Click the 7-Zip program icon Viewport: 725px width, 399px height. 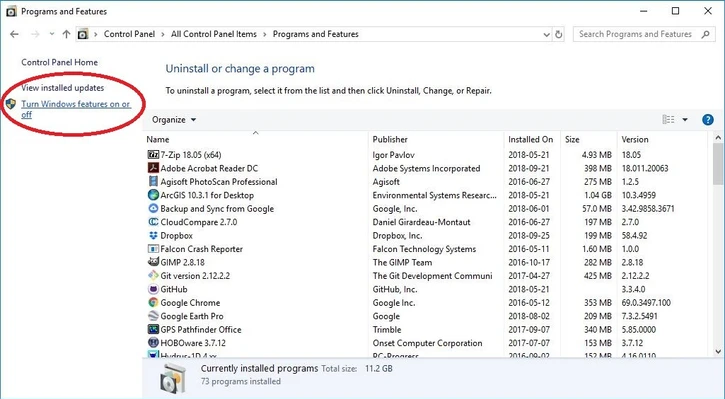pyautogui.click(x=153, y=154)
